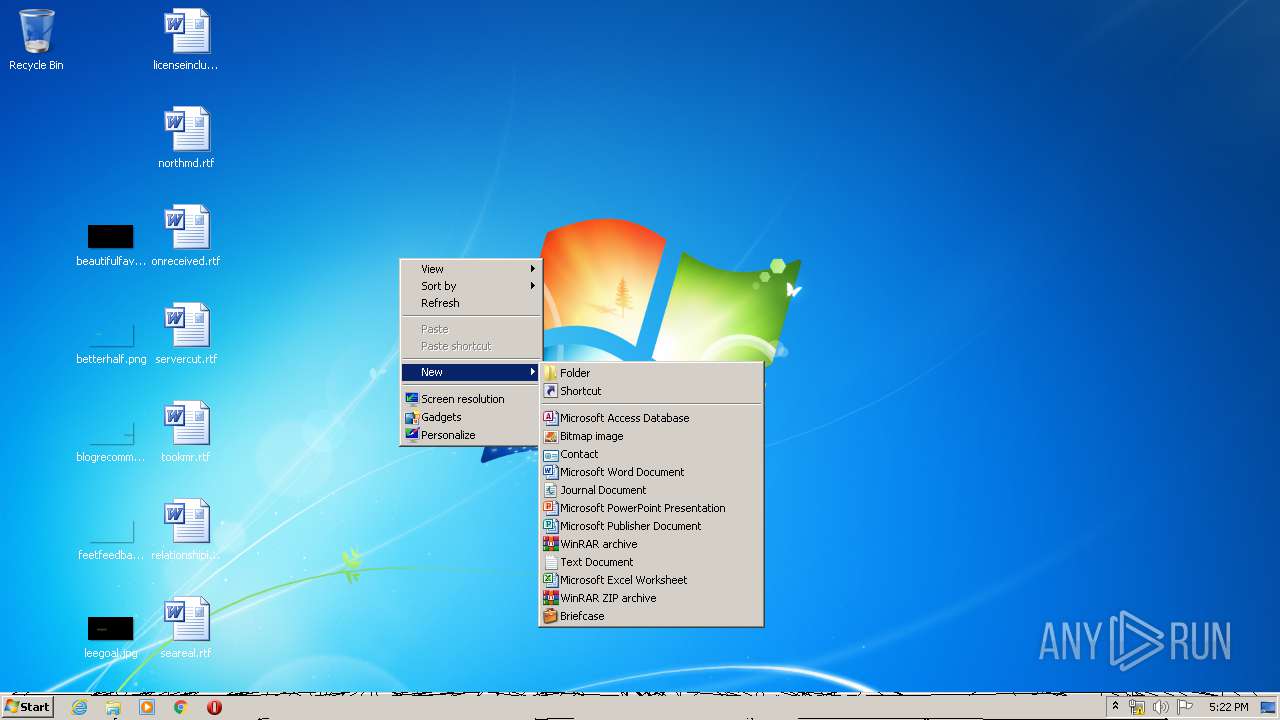
Task: Select the northmd.rtf file icon
Action: (186, 138)
